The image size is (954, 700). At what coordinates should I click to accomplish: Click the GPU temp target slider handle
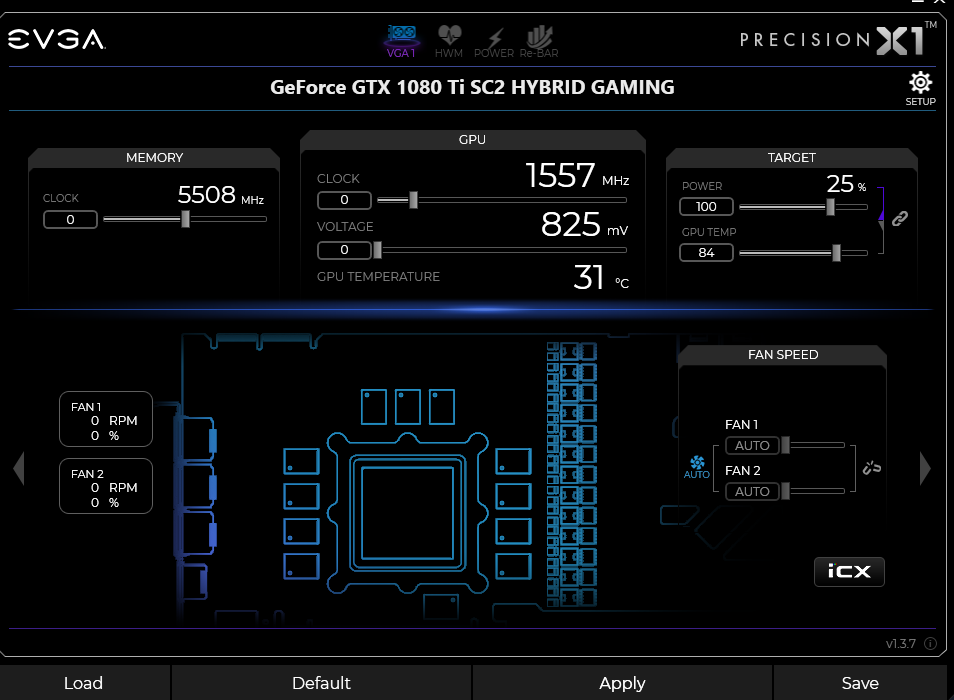(837, 252)
